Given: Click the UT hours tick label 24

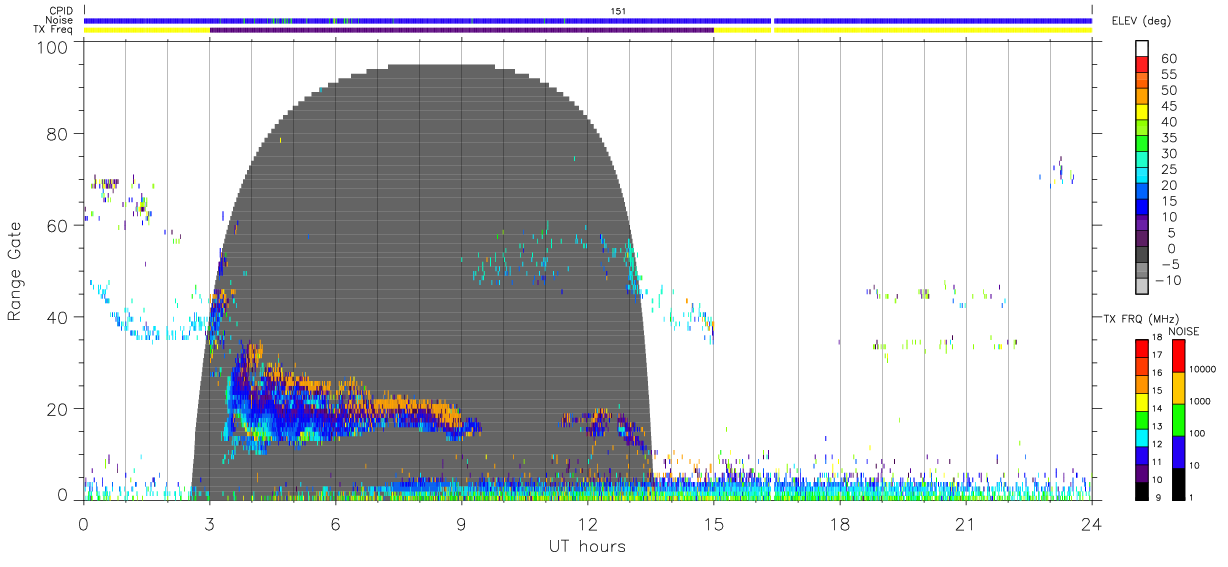Looking at the screenshot, I should [1092, 524].
